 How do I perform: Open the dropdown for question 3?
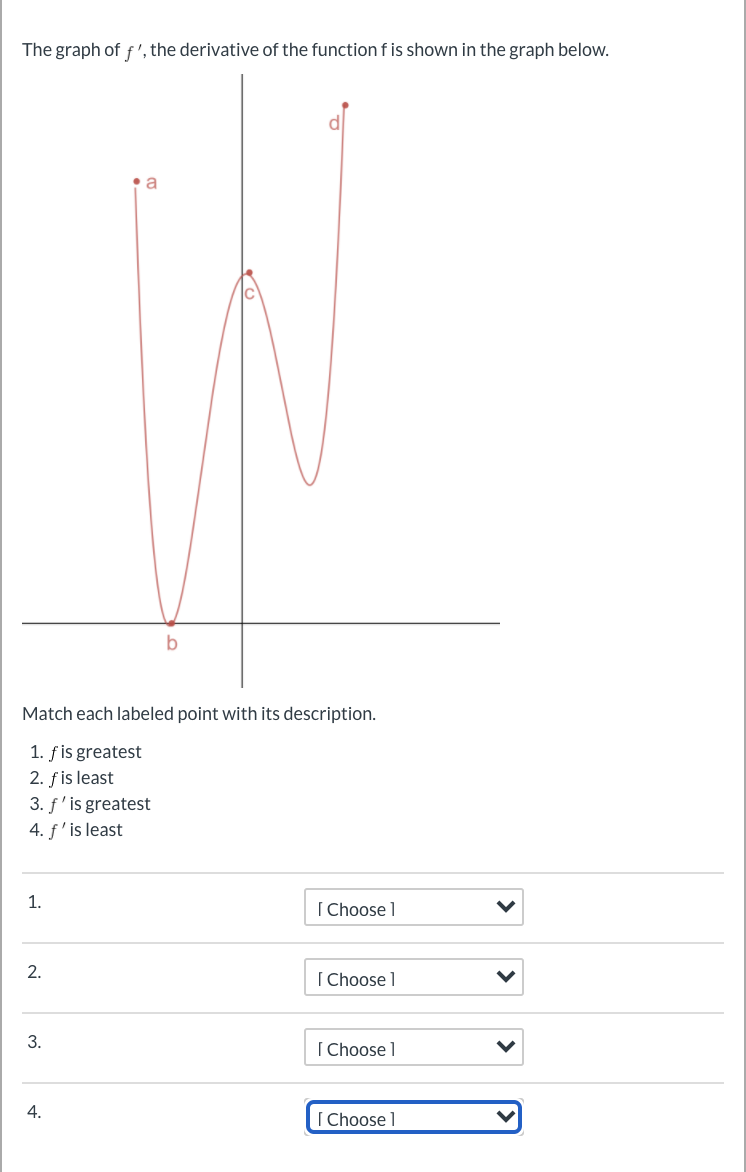[413, 1047]
